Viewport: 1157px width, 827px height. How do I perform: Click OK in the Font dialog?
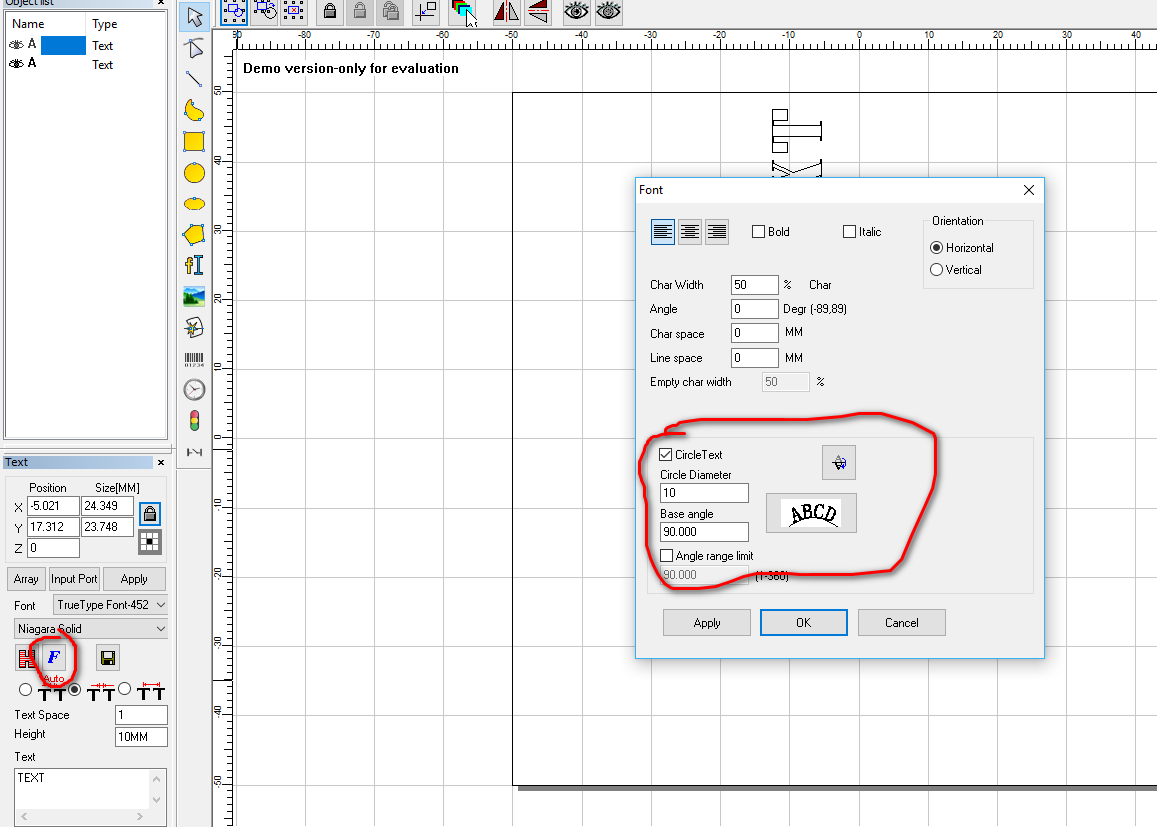tap(804, 622)
